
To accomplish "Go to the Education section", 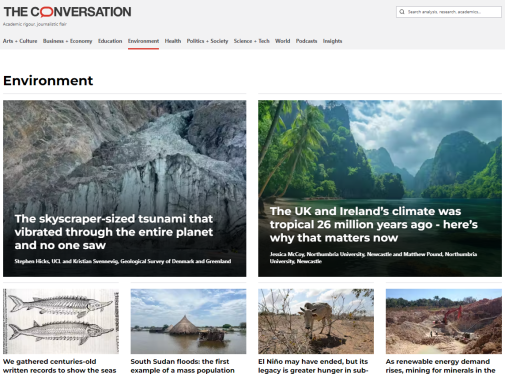I will tap(110, 41).
